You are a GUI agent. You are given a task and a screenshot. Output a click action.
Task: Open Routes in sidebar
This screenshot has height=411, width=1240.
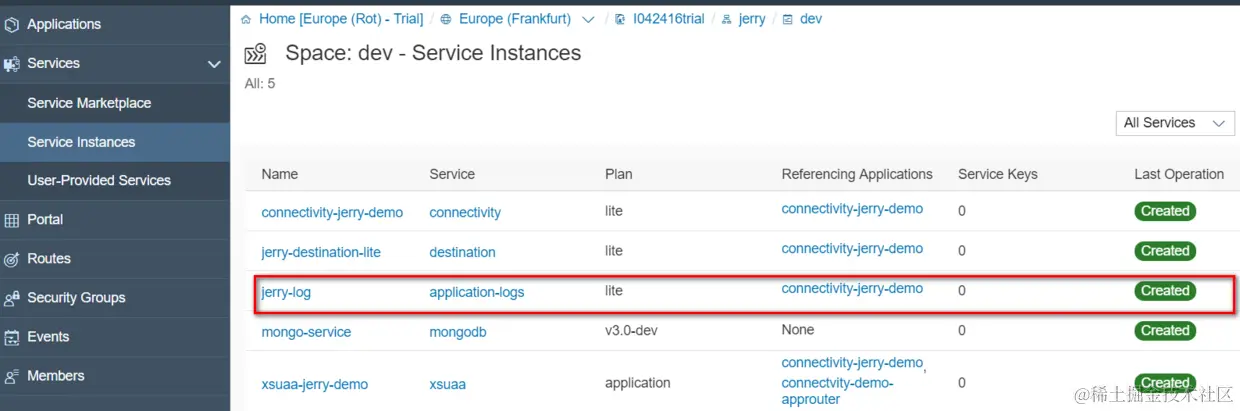click(x=49, y=258)
